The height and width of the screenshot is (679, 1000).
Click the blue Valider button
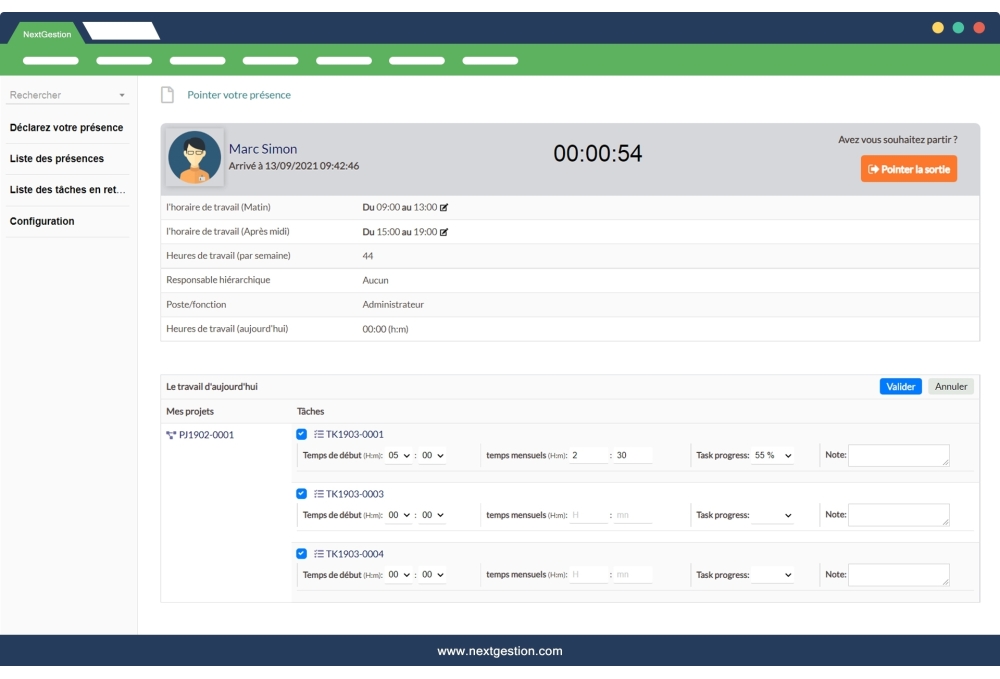[x=900, y=386]
